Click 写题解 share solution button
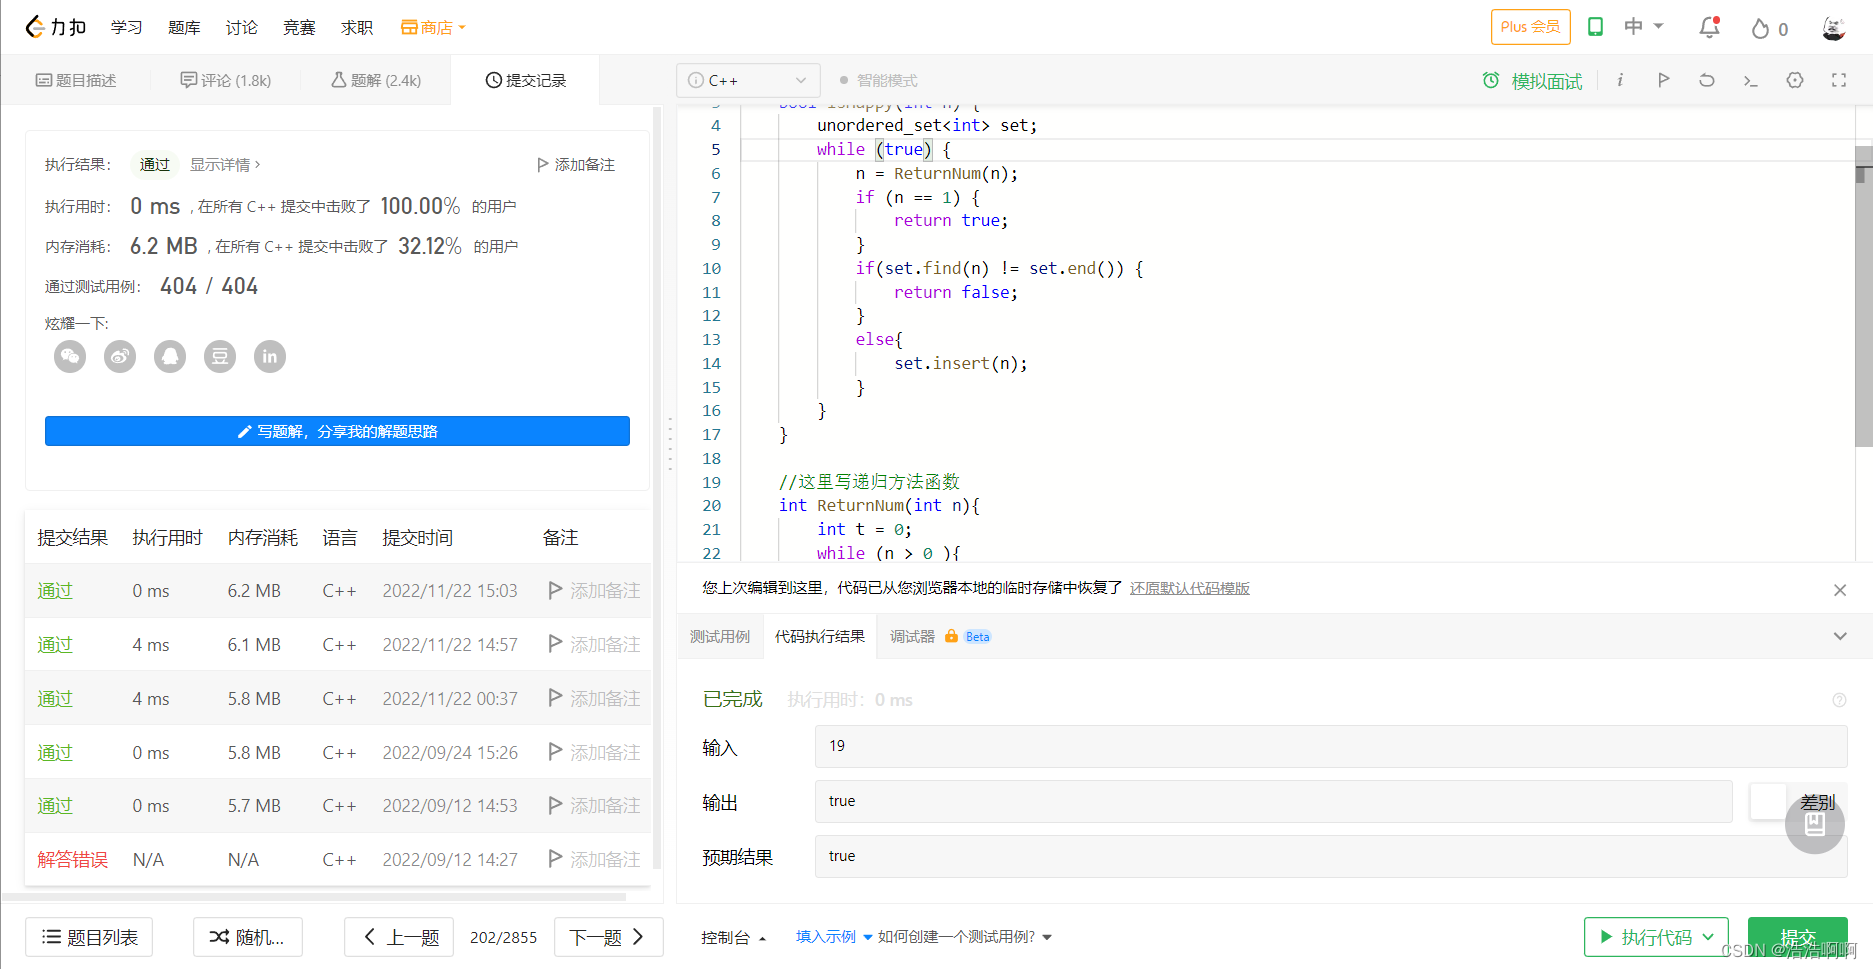The width and height of the screenshot is (1873, 969). pyautogui.click(x=337, y=431)
